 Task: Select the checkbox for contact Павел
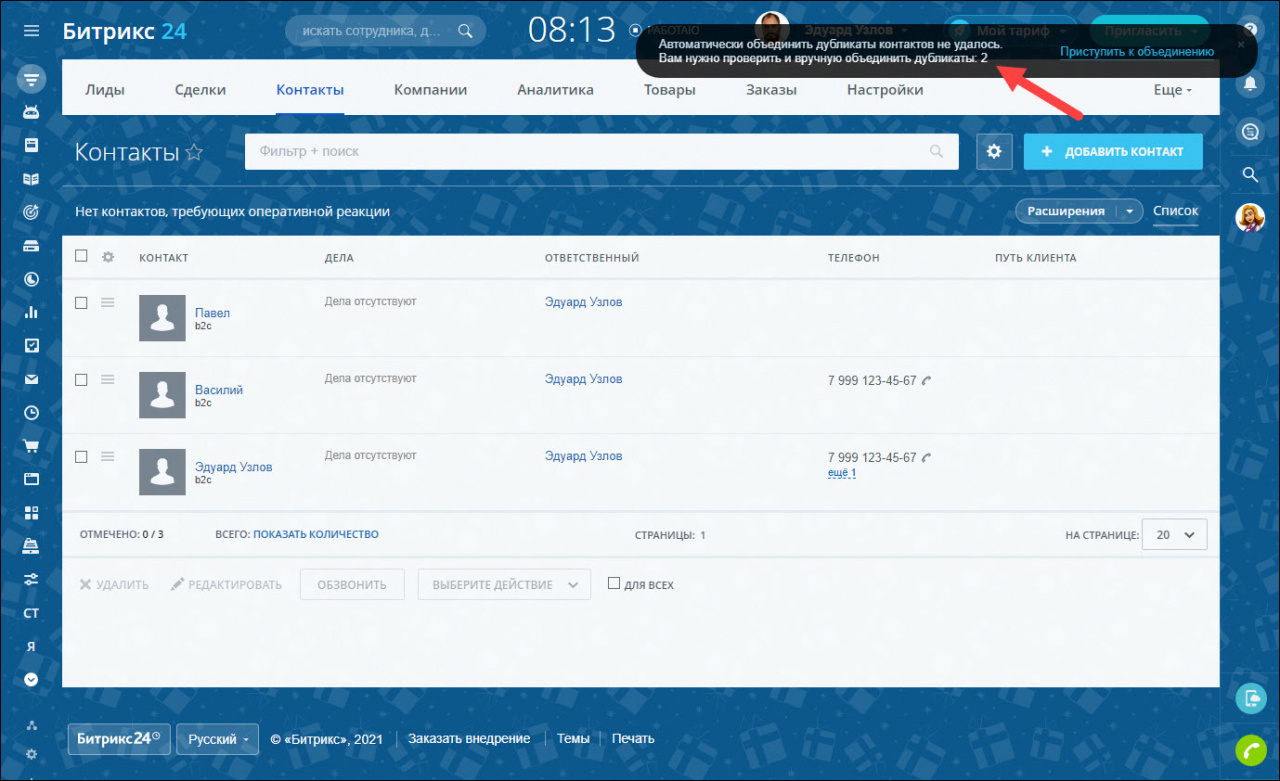[82, 303]
